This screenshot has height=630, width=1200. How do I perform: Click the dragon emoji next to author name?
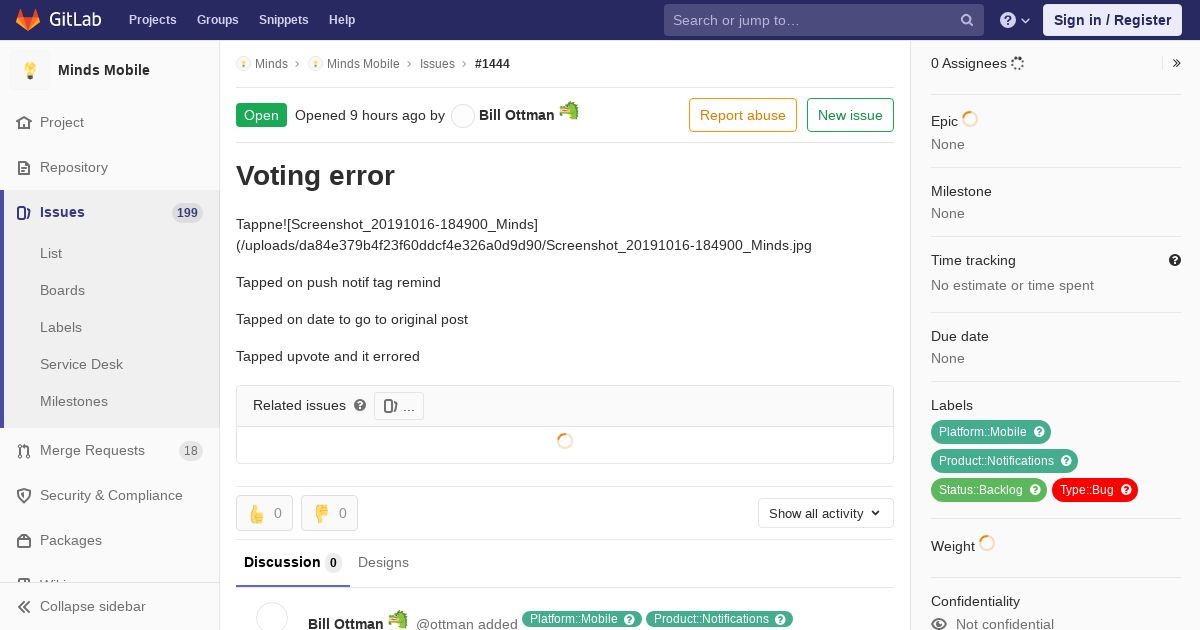coord(569,111)
